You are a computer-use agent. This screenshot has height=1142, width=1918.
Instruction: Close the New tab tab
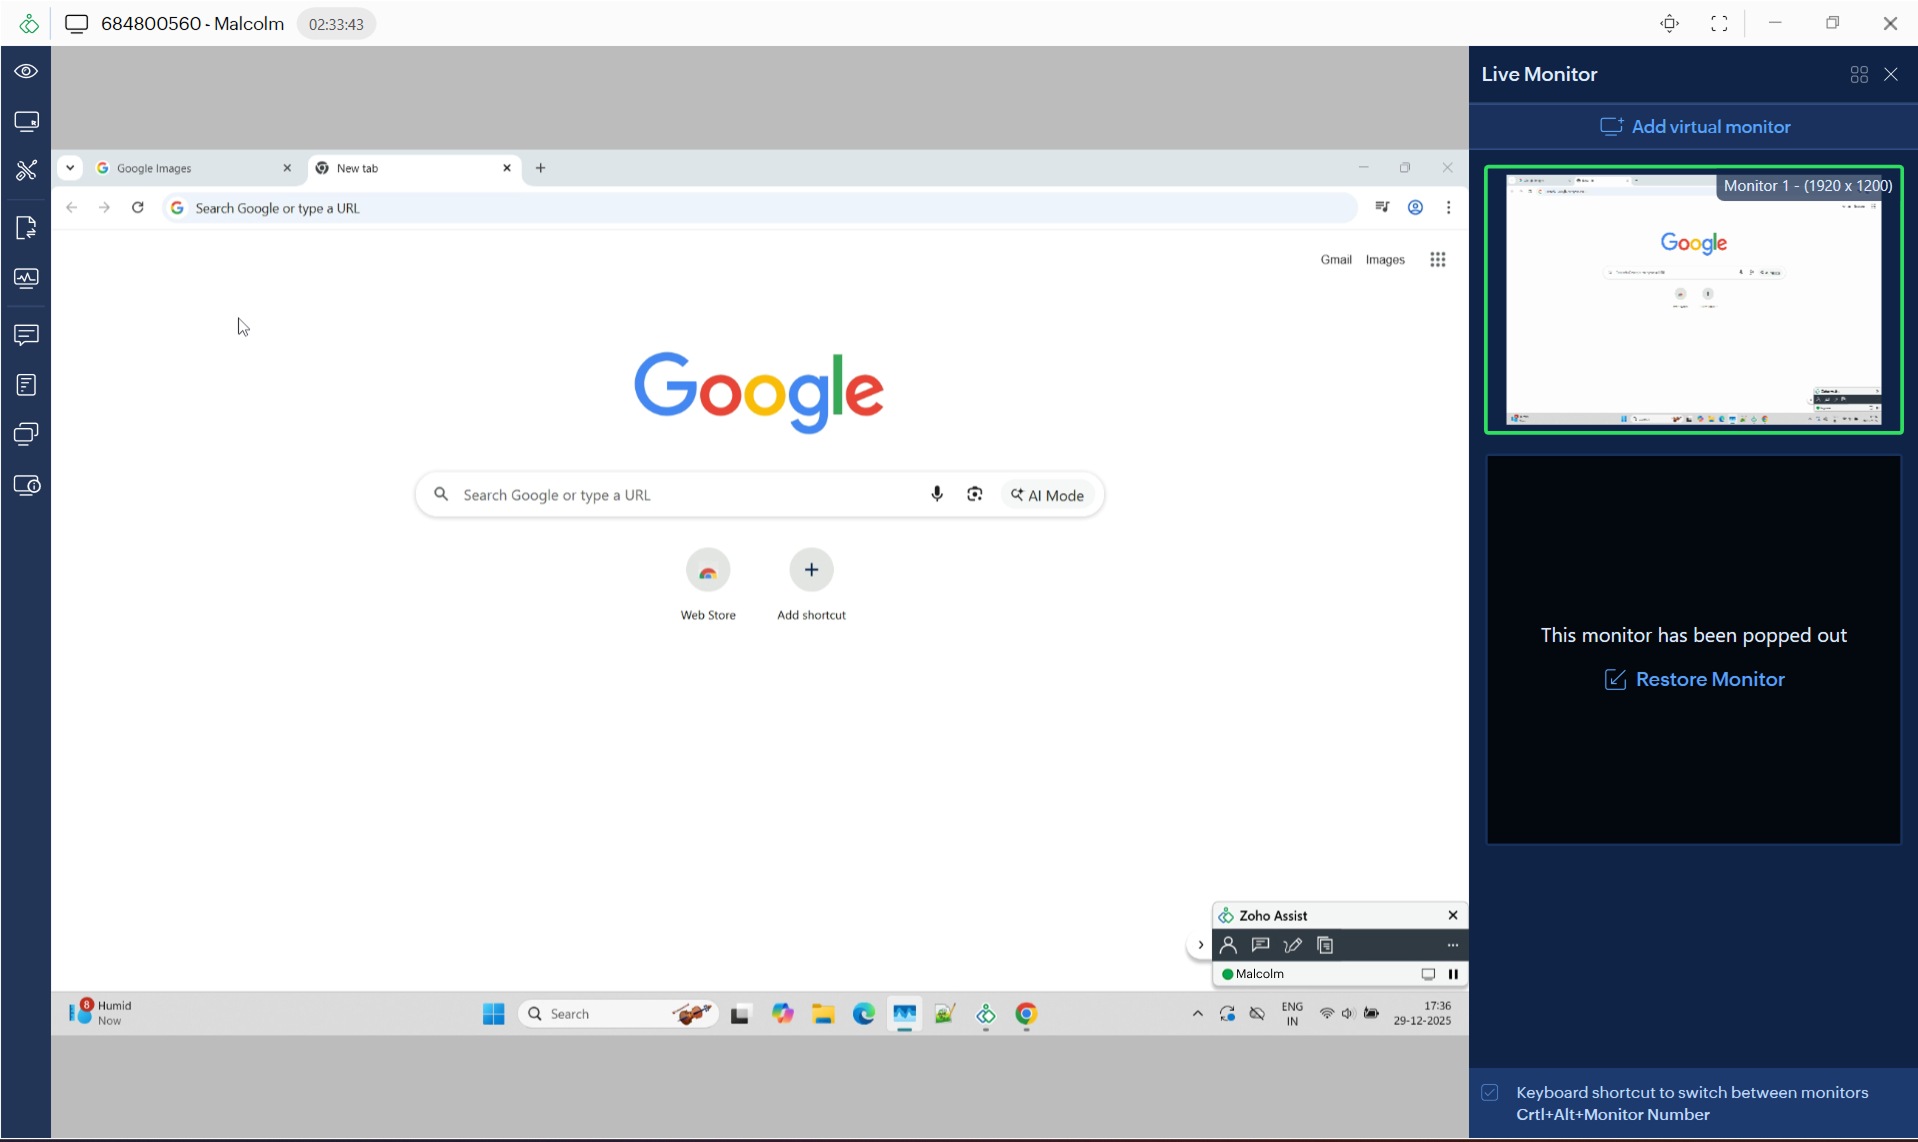click(x=507, y=168)
